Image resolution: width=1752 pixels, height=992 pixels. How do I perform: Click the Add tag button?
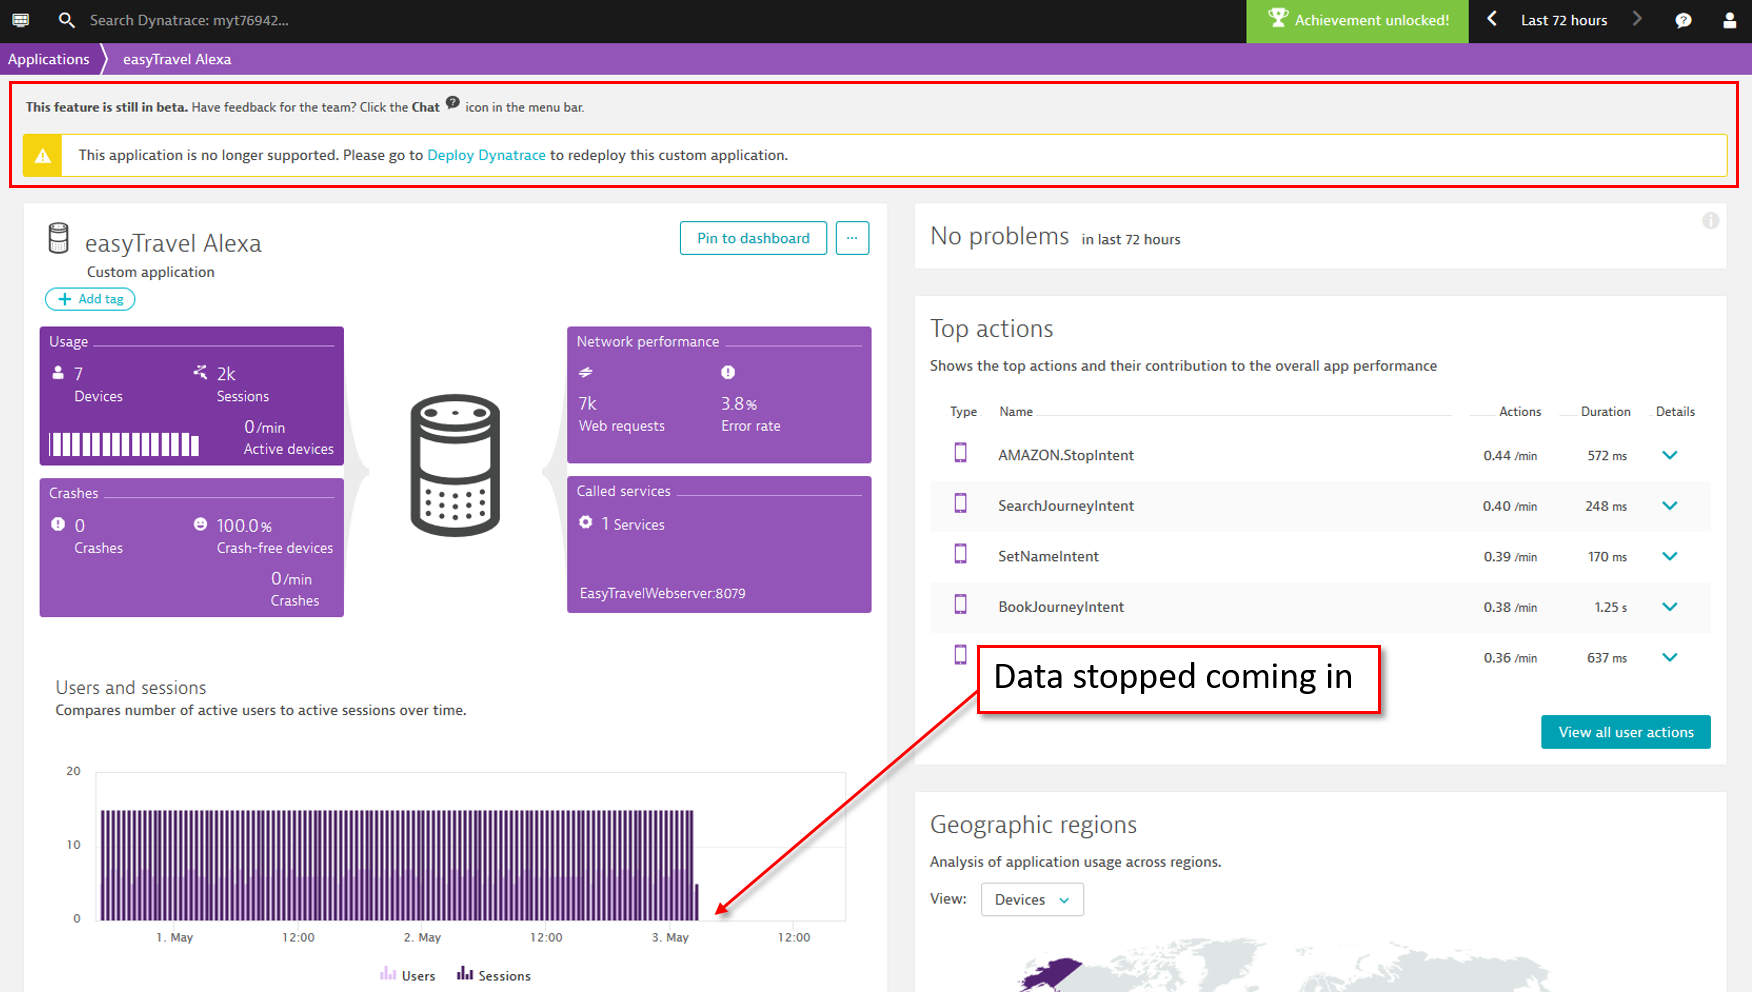coord(90,299)
